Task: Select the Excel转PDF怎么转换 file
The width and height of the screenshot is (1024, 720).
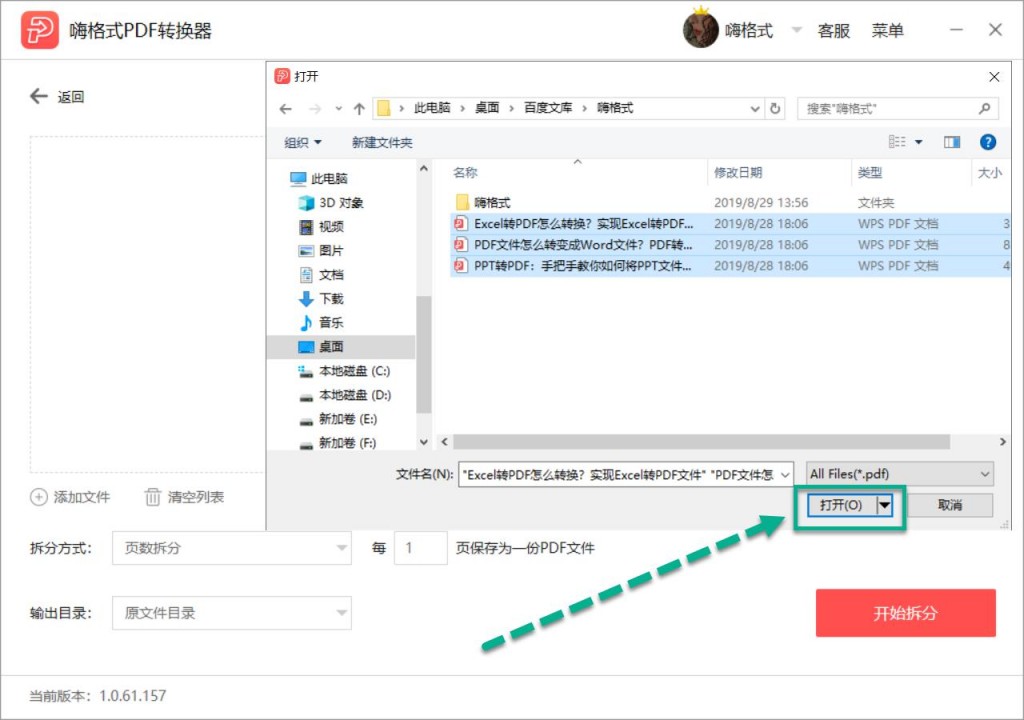Action: (730, 223)
